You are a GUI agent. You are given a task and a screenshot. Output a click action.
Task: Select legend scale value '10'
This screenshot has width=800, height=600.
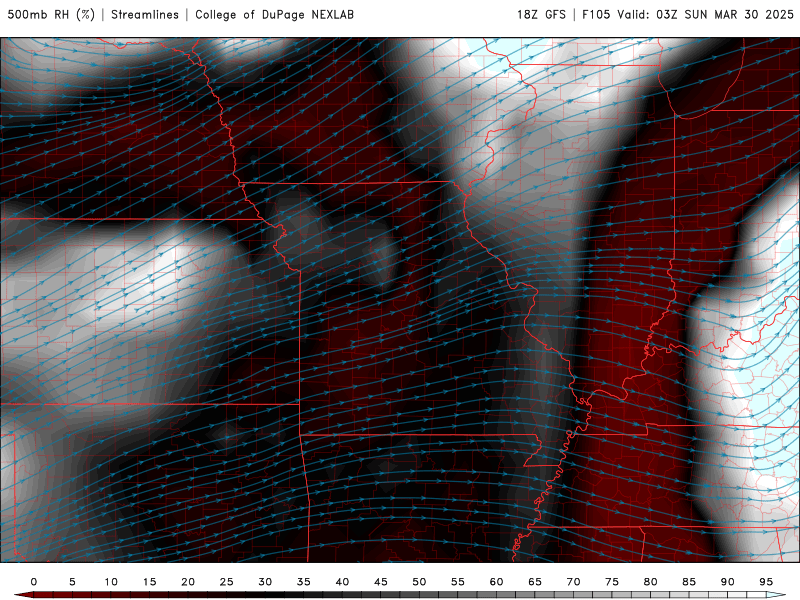pyautogui.click(x=111, y=582)
